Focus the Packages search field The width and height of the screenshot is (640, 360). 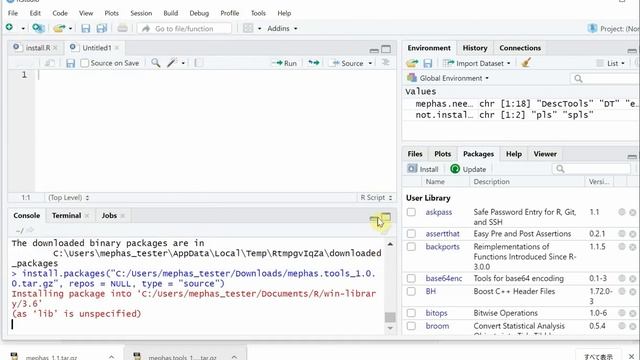591,169
